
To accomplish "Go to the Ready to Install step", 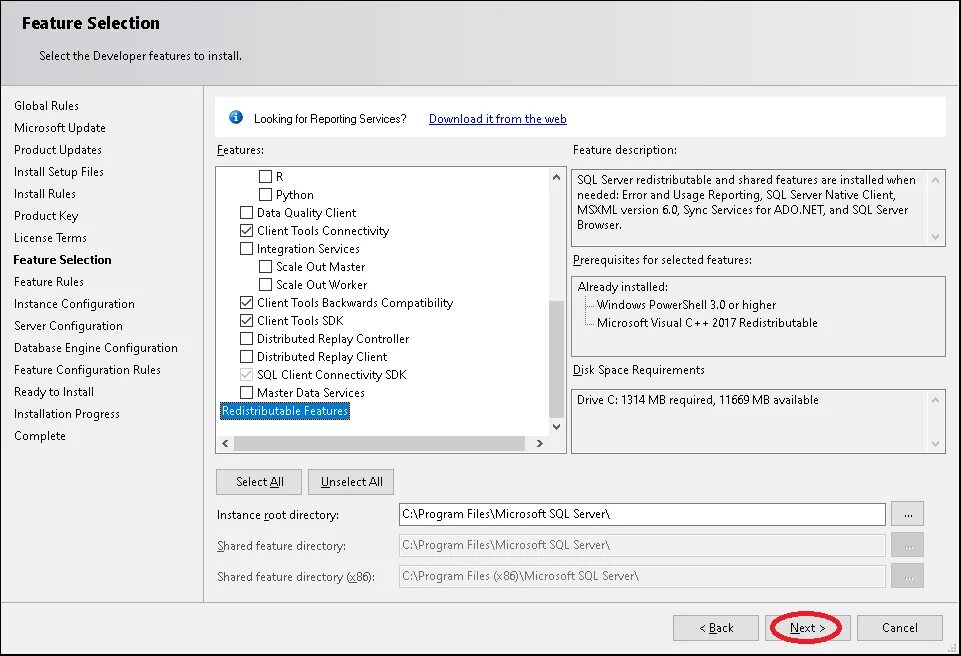I will point(54,392).
